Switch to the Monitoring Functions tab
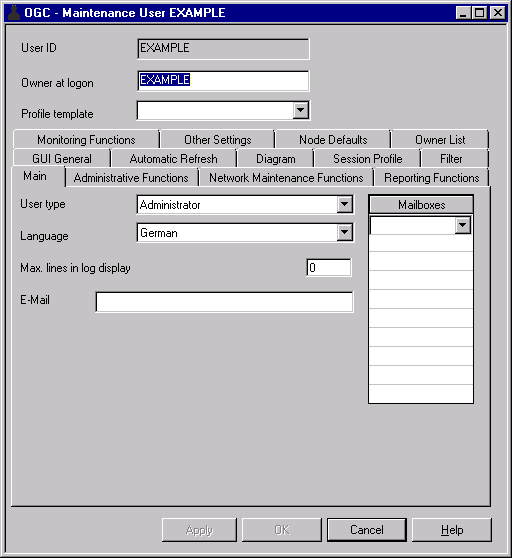 tap(86, 140)
